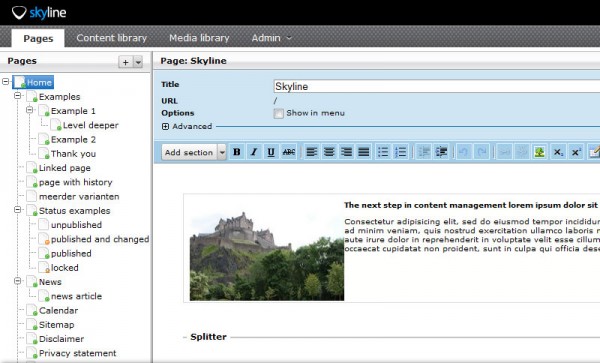The height and width of the screenshot is (363, 600).
Task: Select the Level deeper page
Action: point(91,125)
